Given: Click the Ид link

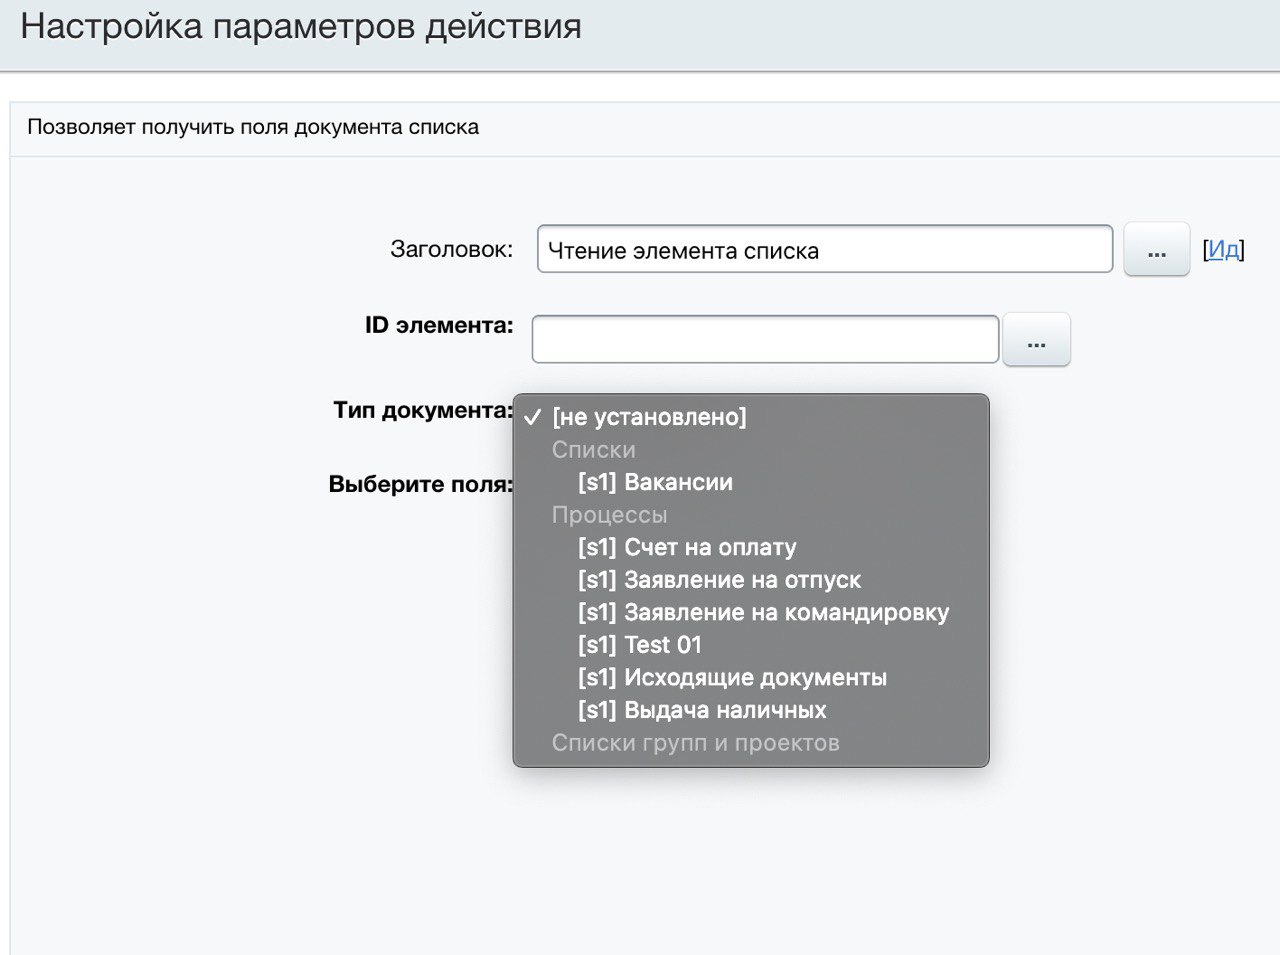Looking at the screenshot, I should click(x=1223, y=250).
